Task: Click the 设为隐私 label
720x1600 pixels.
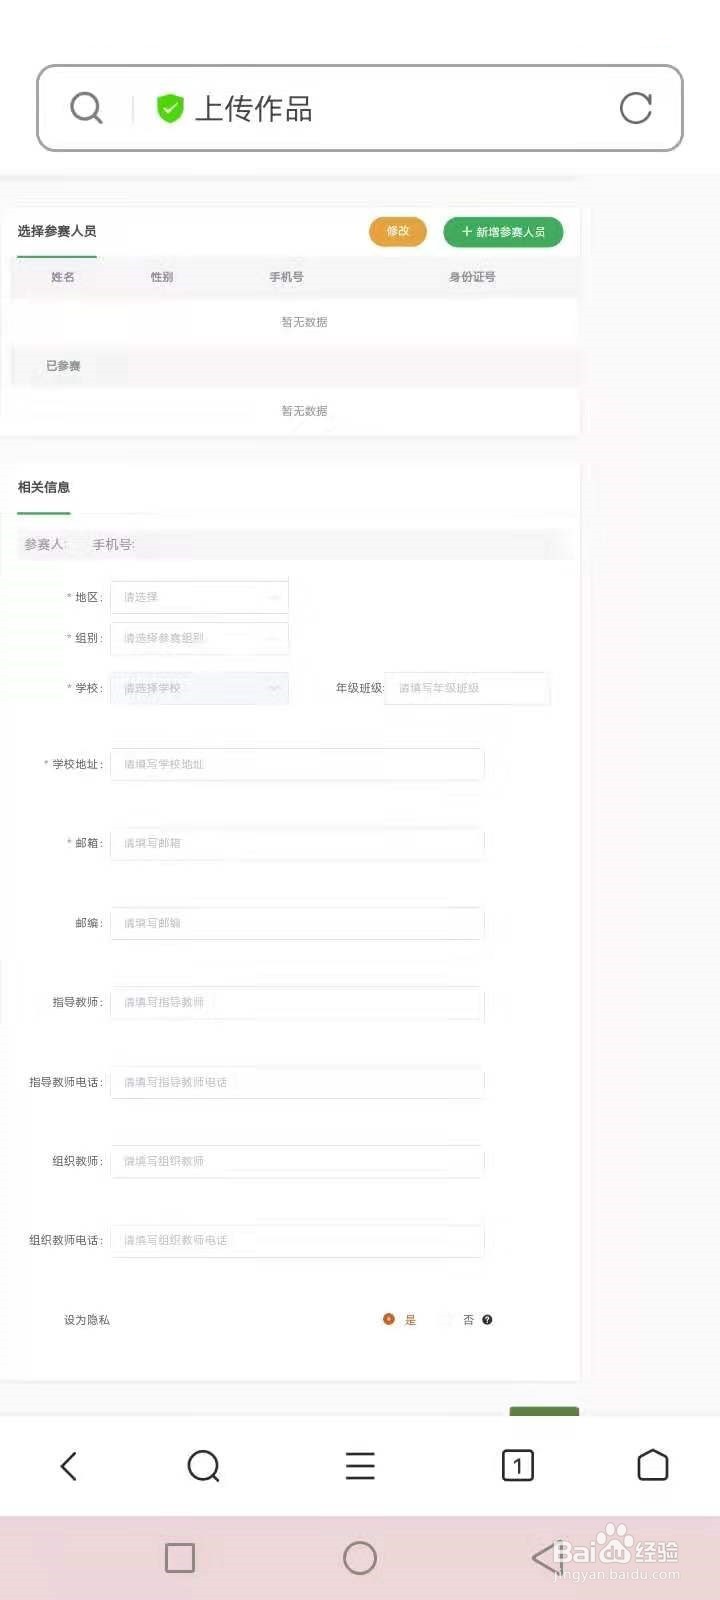Action: pos(87,1320)
